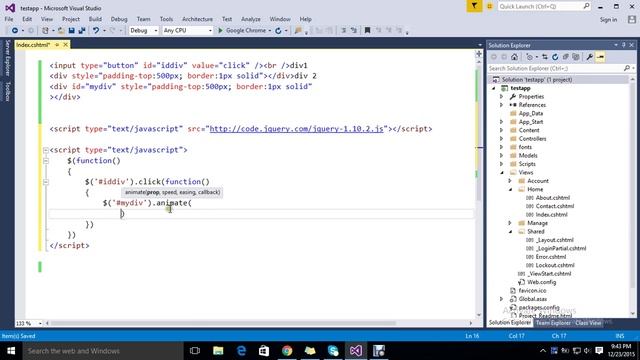The height and width of the screenshot is (360, 640).
Task: Click the Pending Changes Filter clock icon
Action: [x=530, y=57]
